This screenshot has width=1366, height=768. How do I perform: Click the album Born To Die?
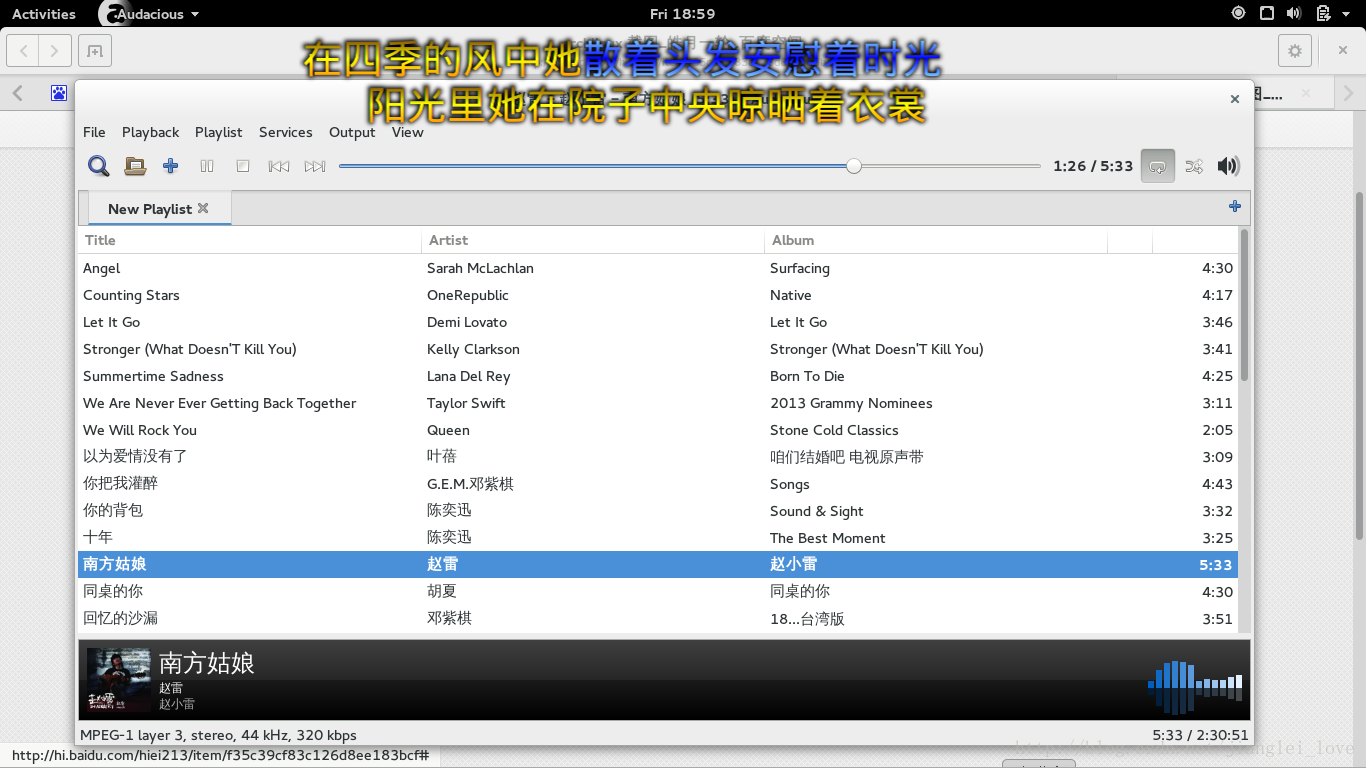[x=807, y=376]
